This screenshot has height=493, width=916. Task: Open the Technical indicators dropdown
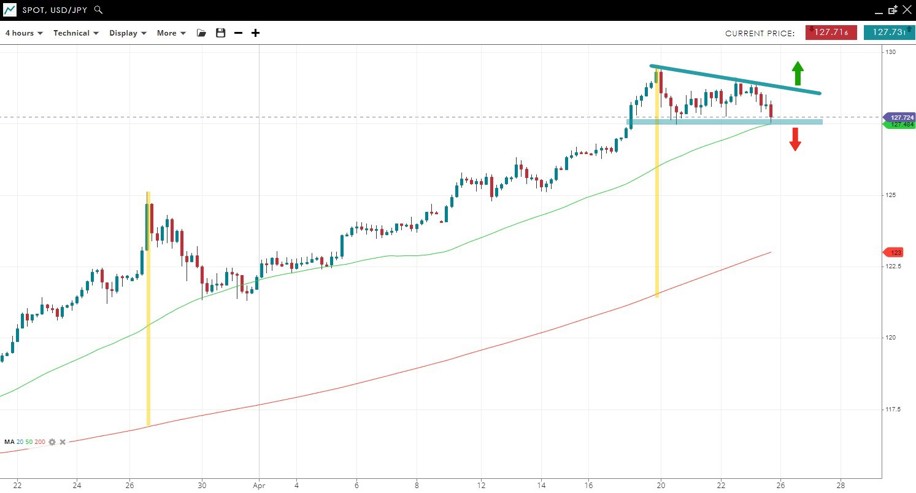tap(75, 33)
